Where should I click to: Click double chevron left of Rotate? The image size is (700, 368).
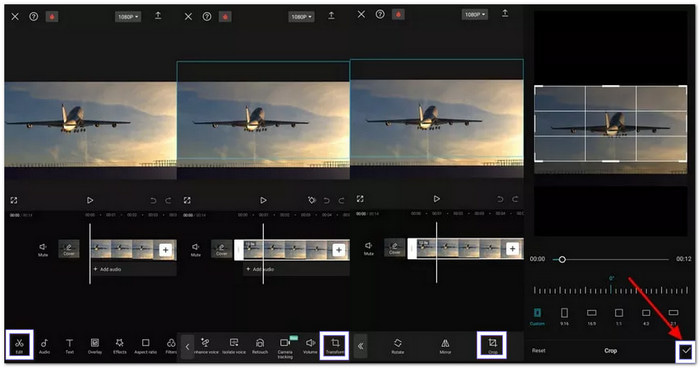pos(360,346)
